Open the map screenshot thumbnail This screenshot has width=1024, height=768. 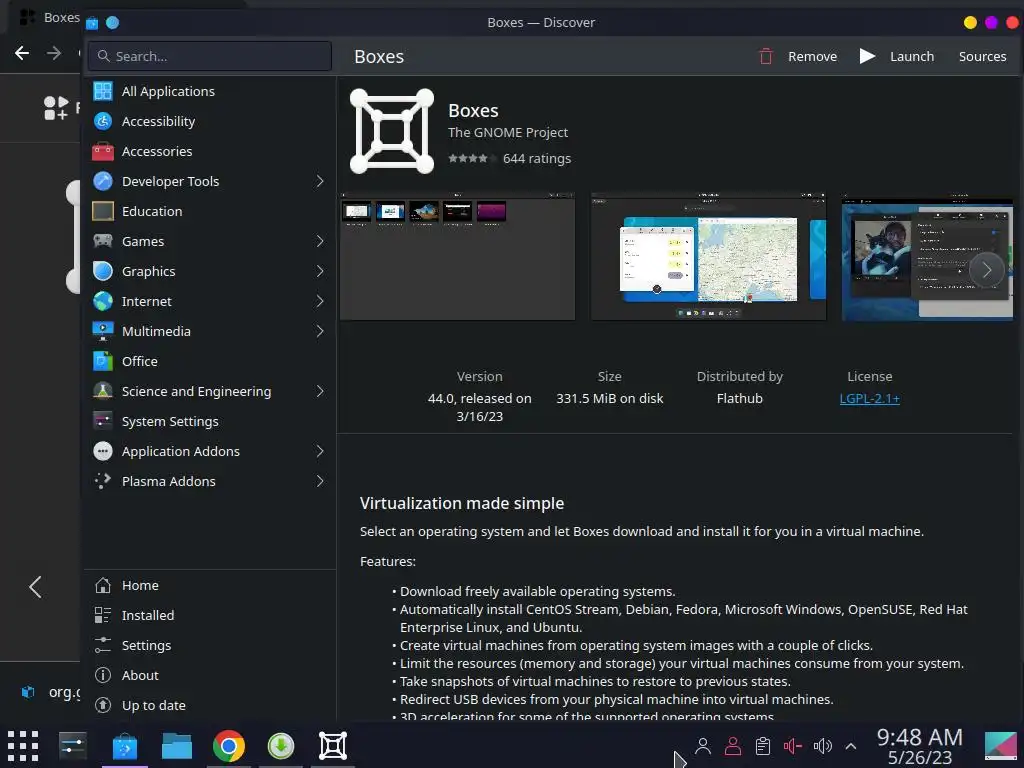point(709,257)
